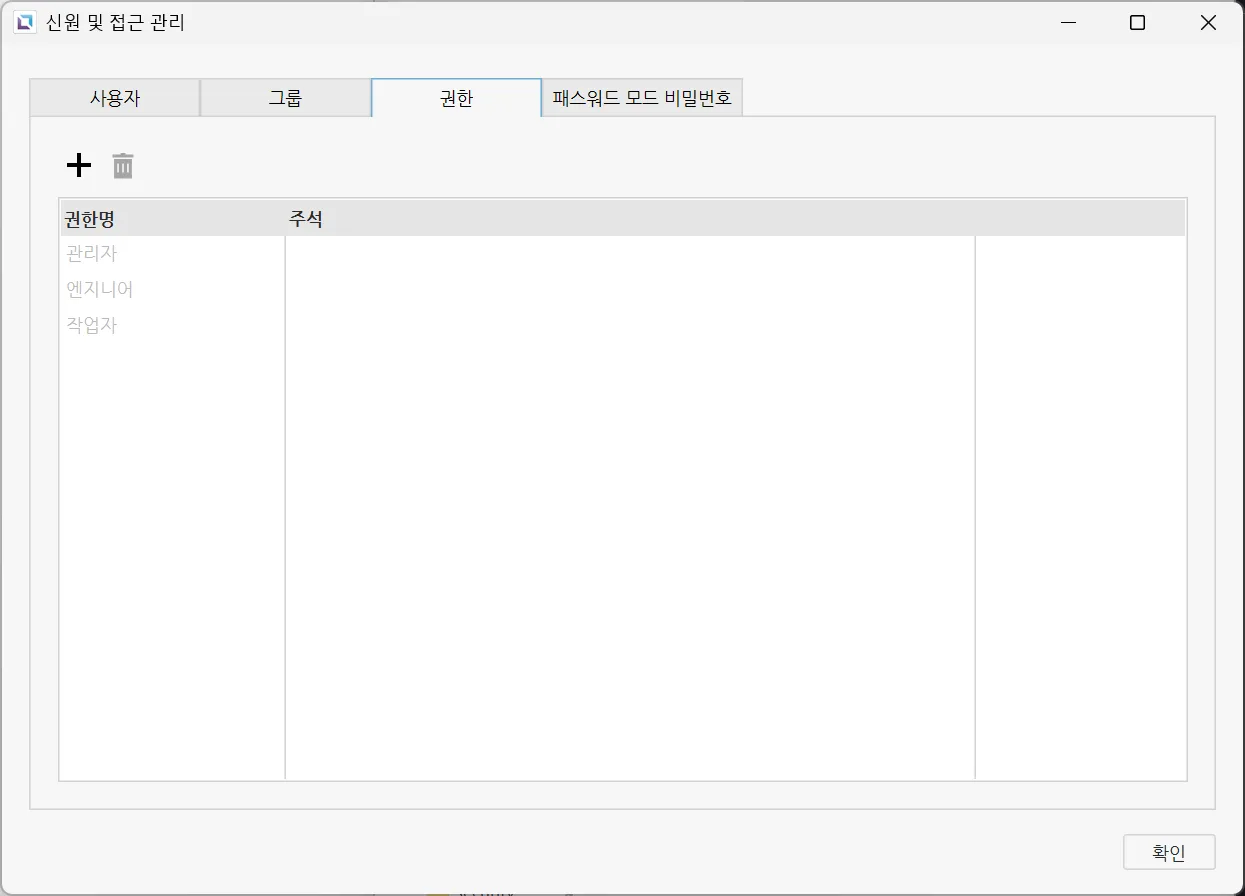Close the 신원 및 접근 관리 window
1245x896 pixels.
point(1208,23)
